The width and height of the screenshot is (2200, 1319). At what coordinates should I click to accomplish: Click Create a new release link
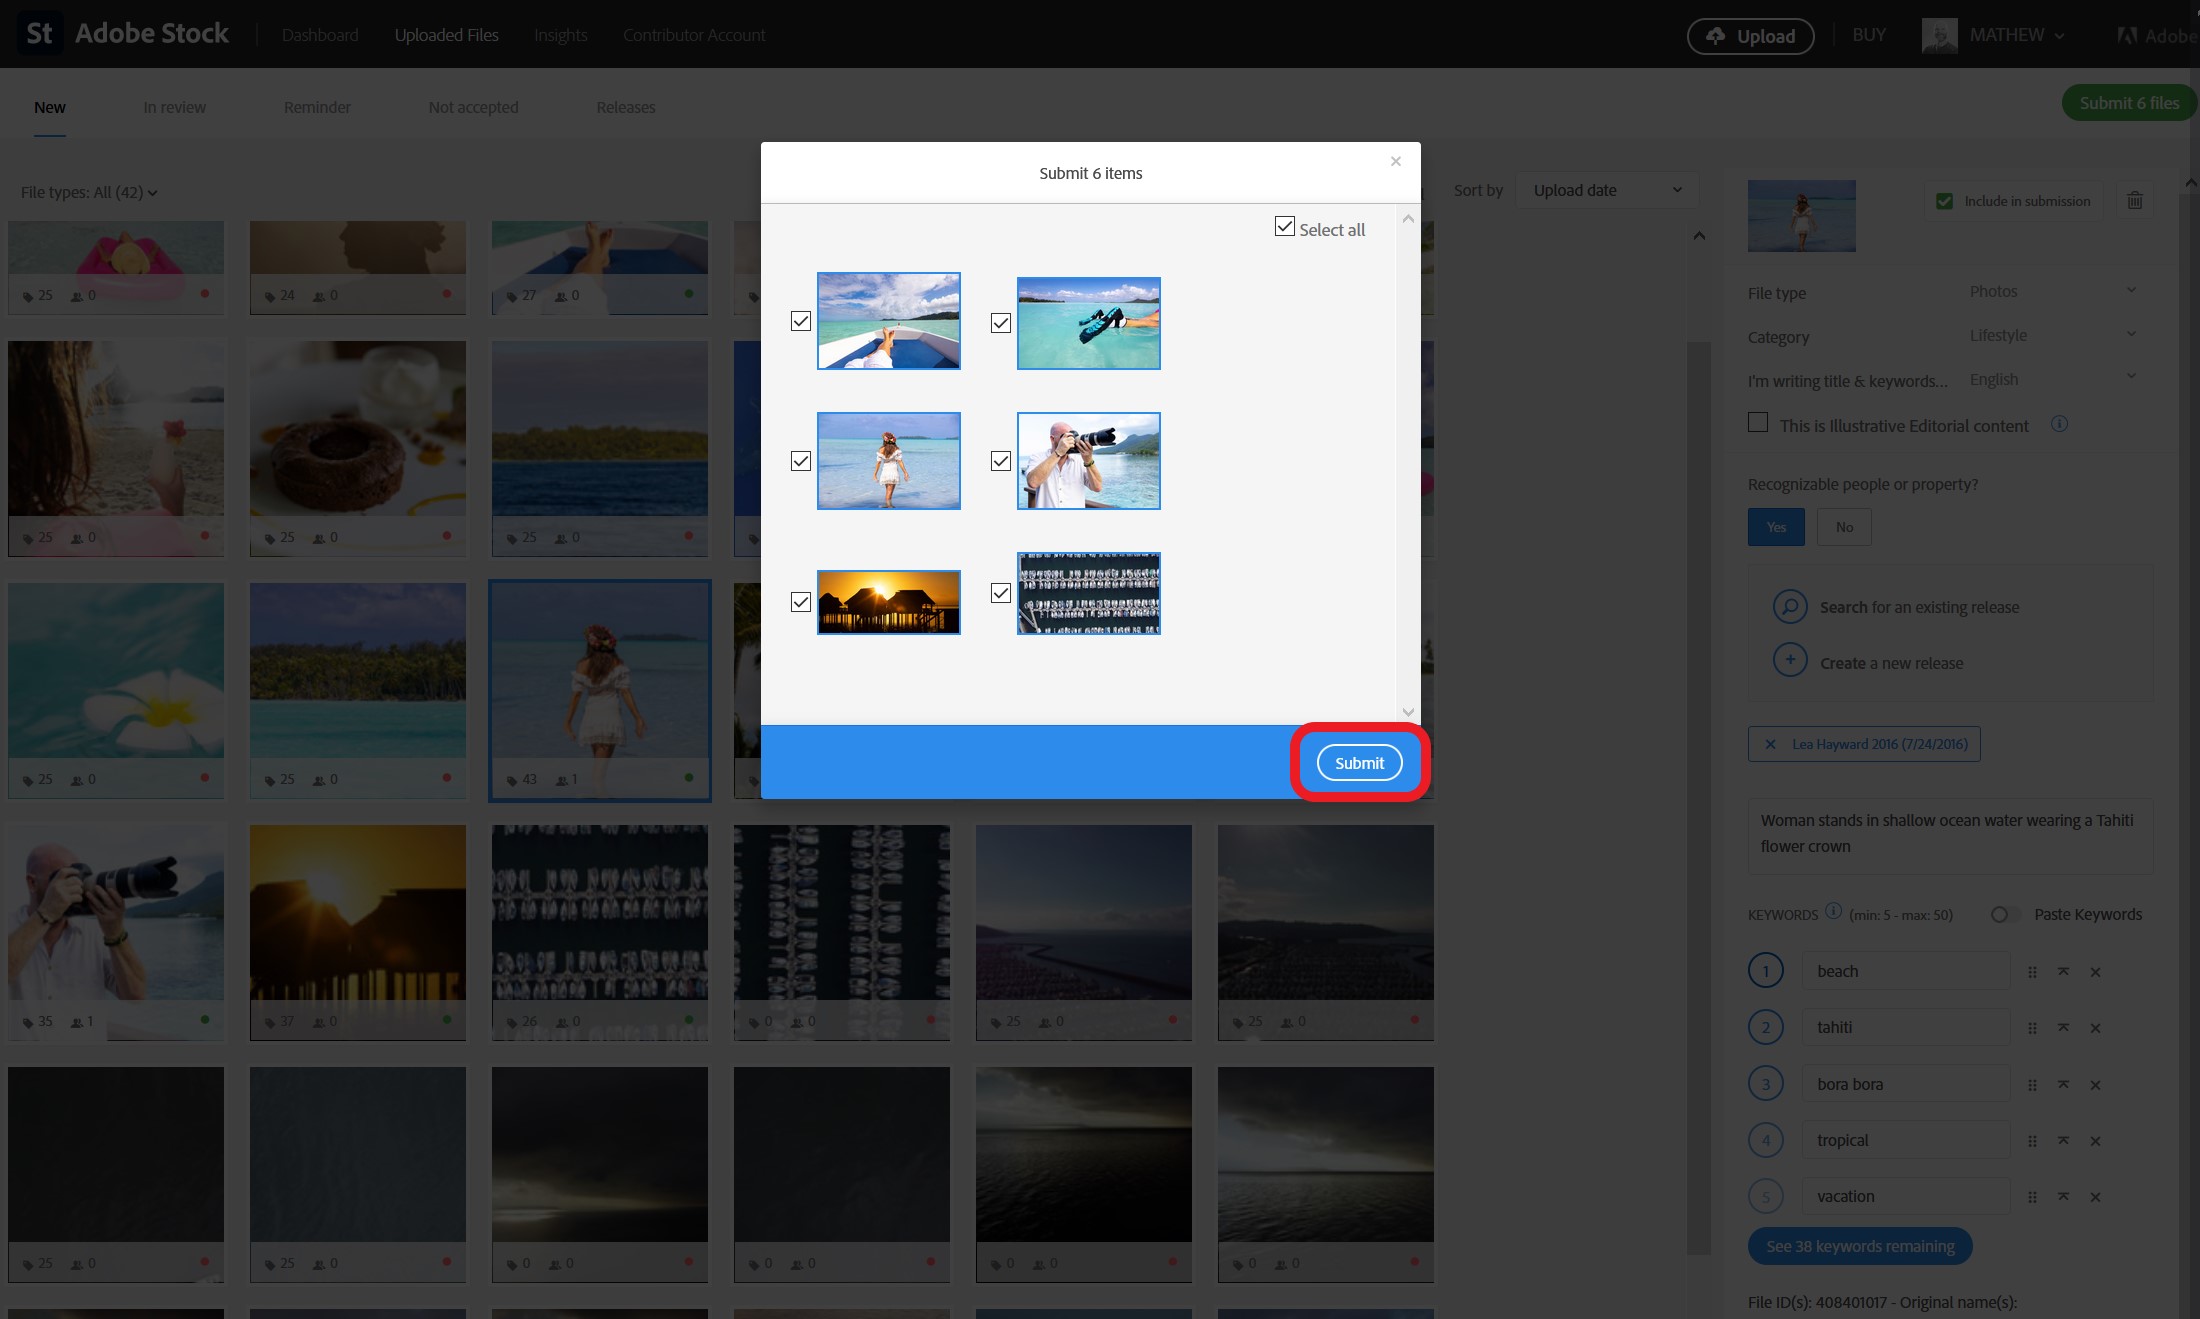pos(1892,663)
